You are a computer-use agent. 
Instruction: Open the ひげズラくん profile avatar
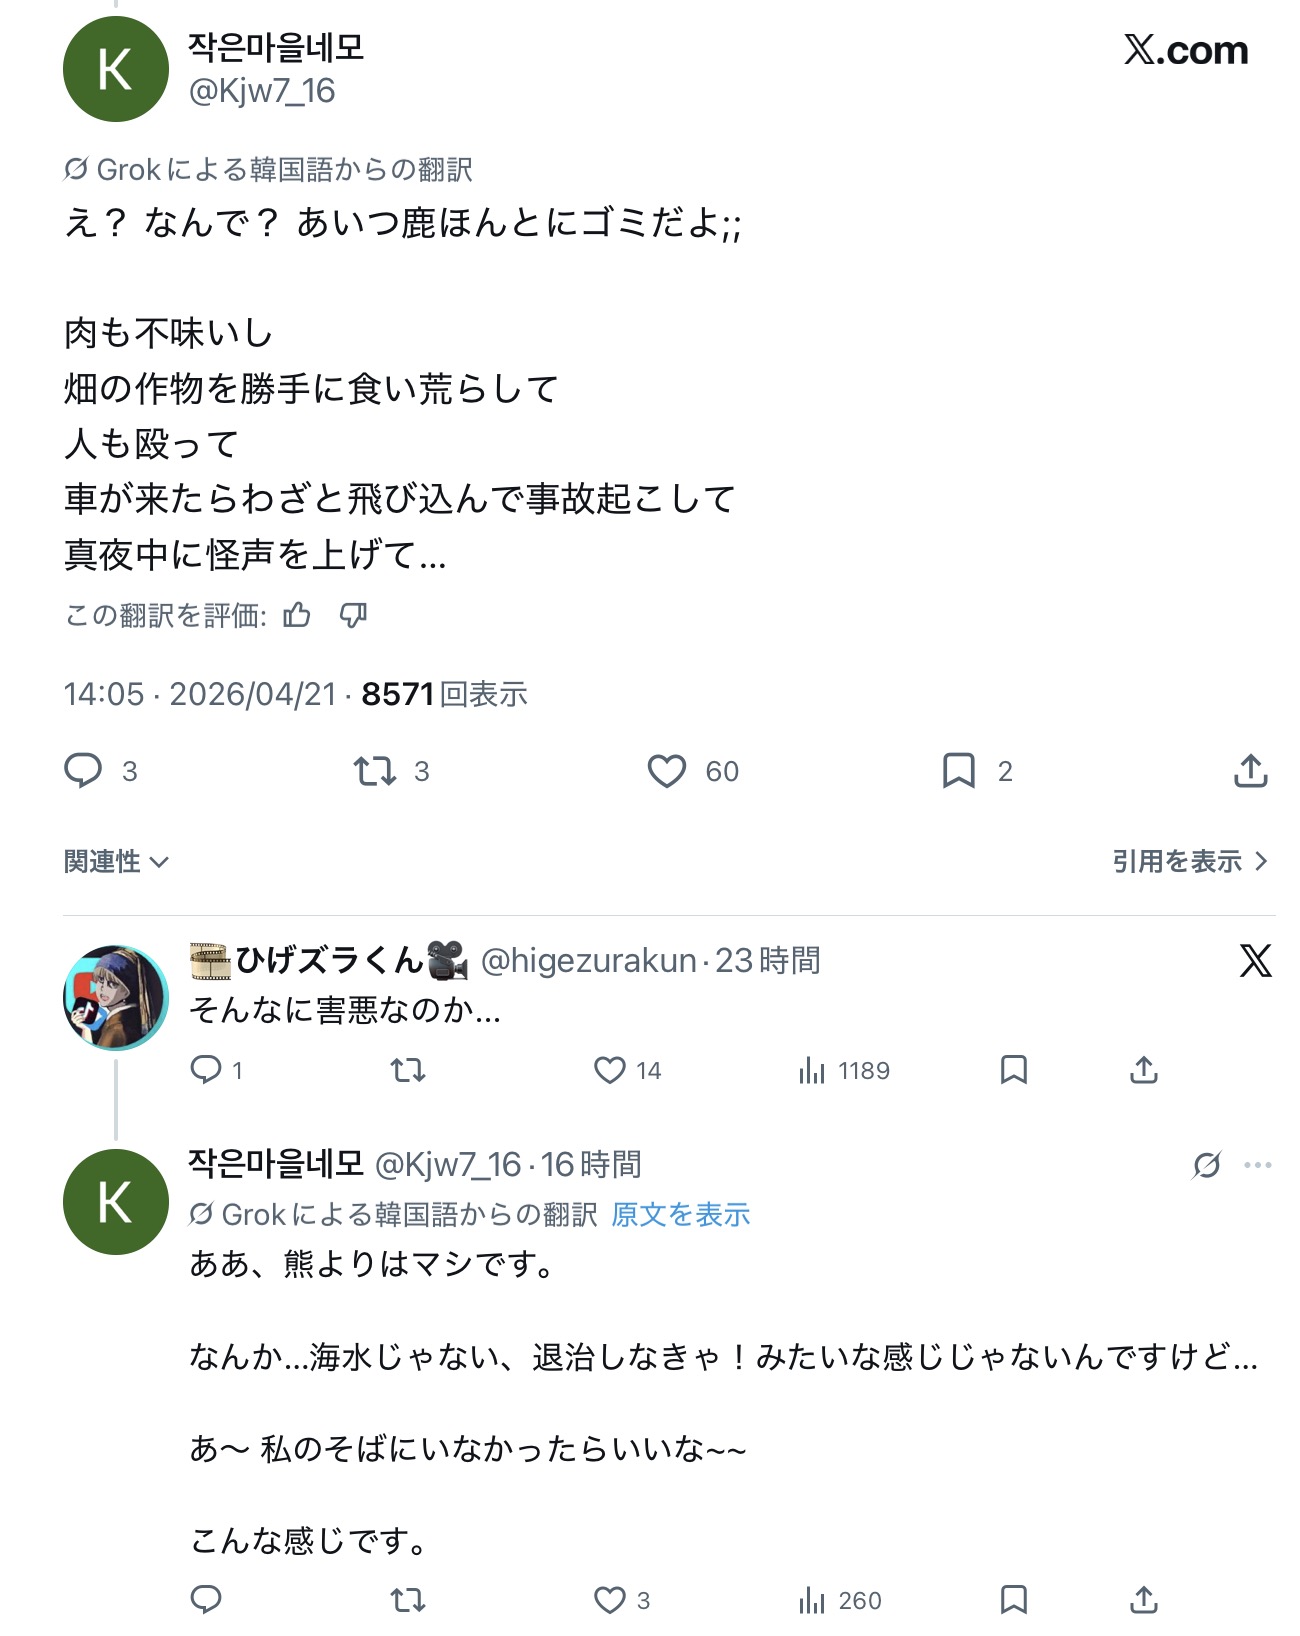coord(116,997)
